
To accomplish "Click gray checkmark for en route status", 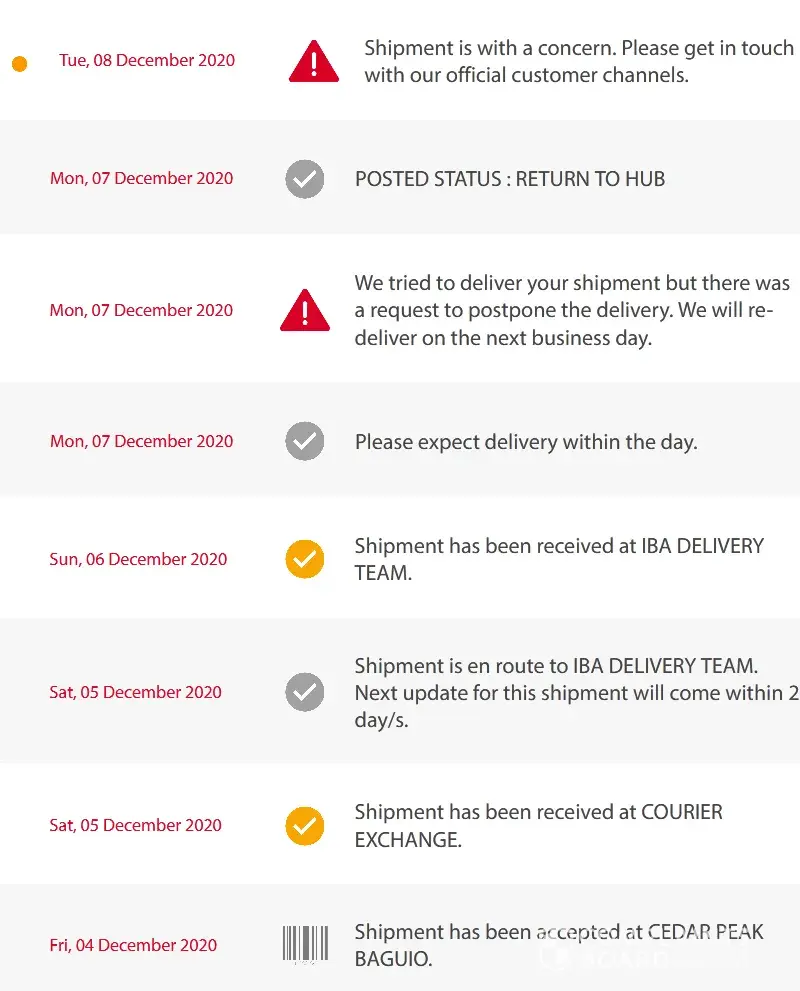I will click(x=305, y=692).
